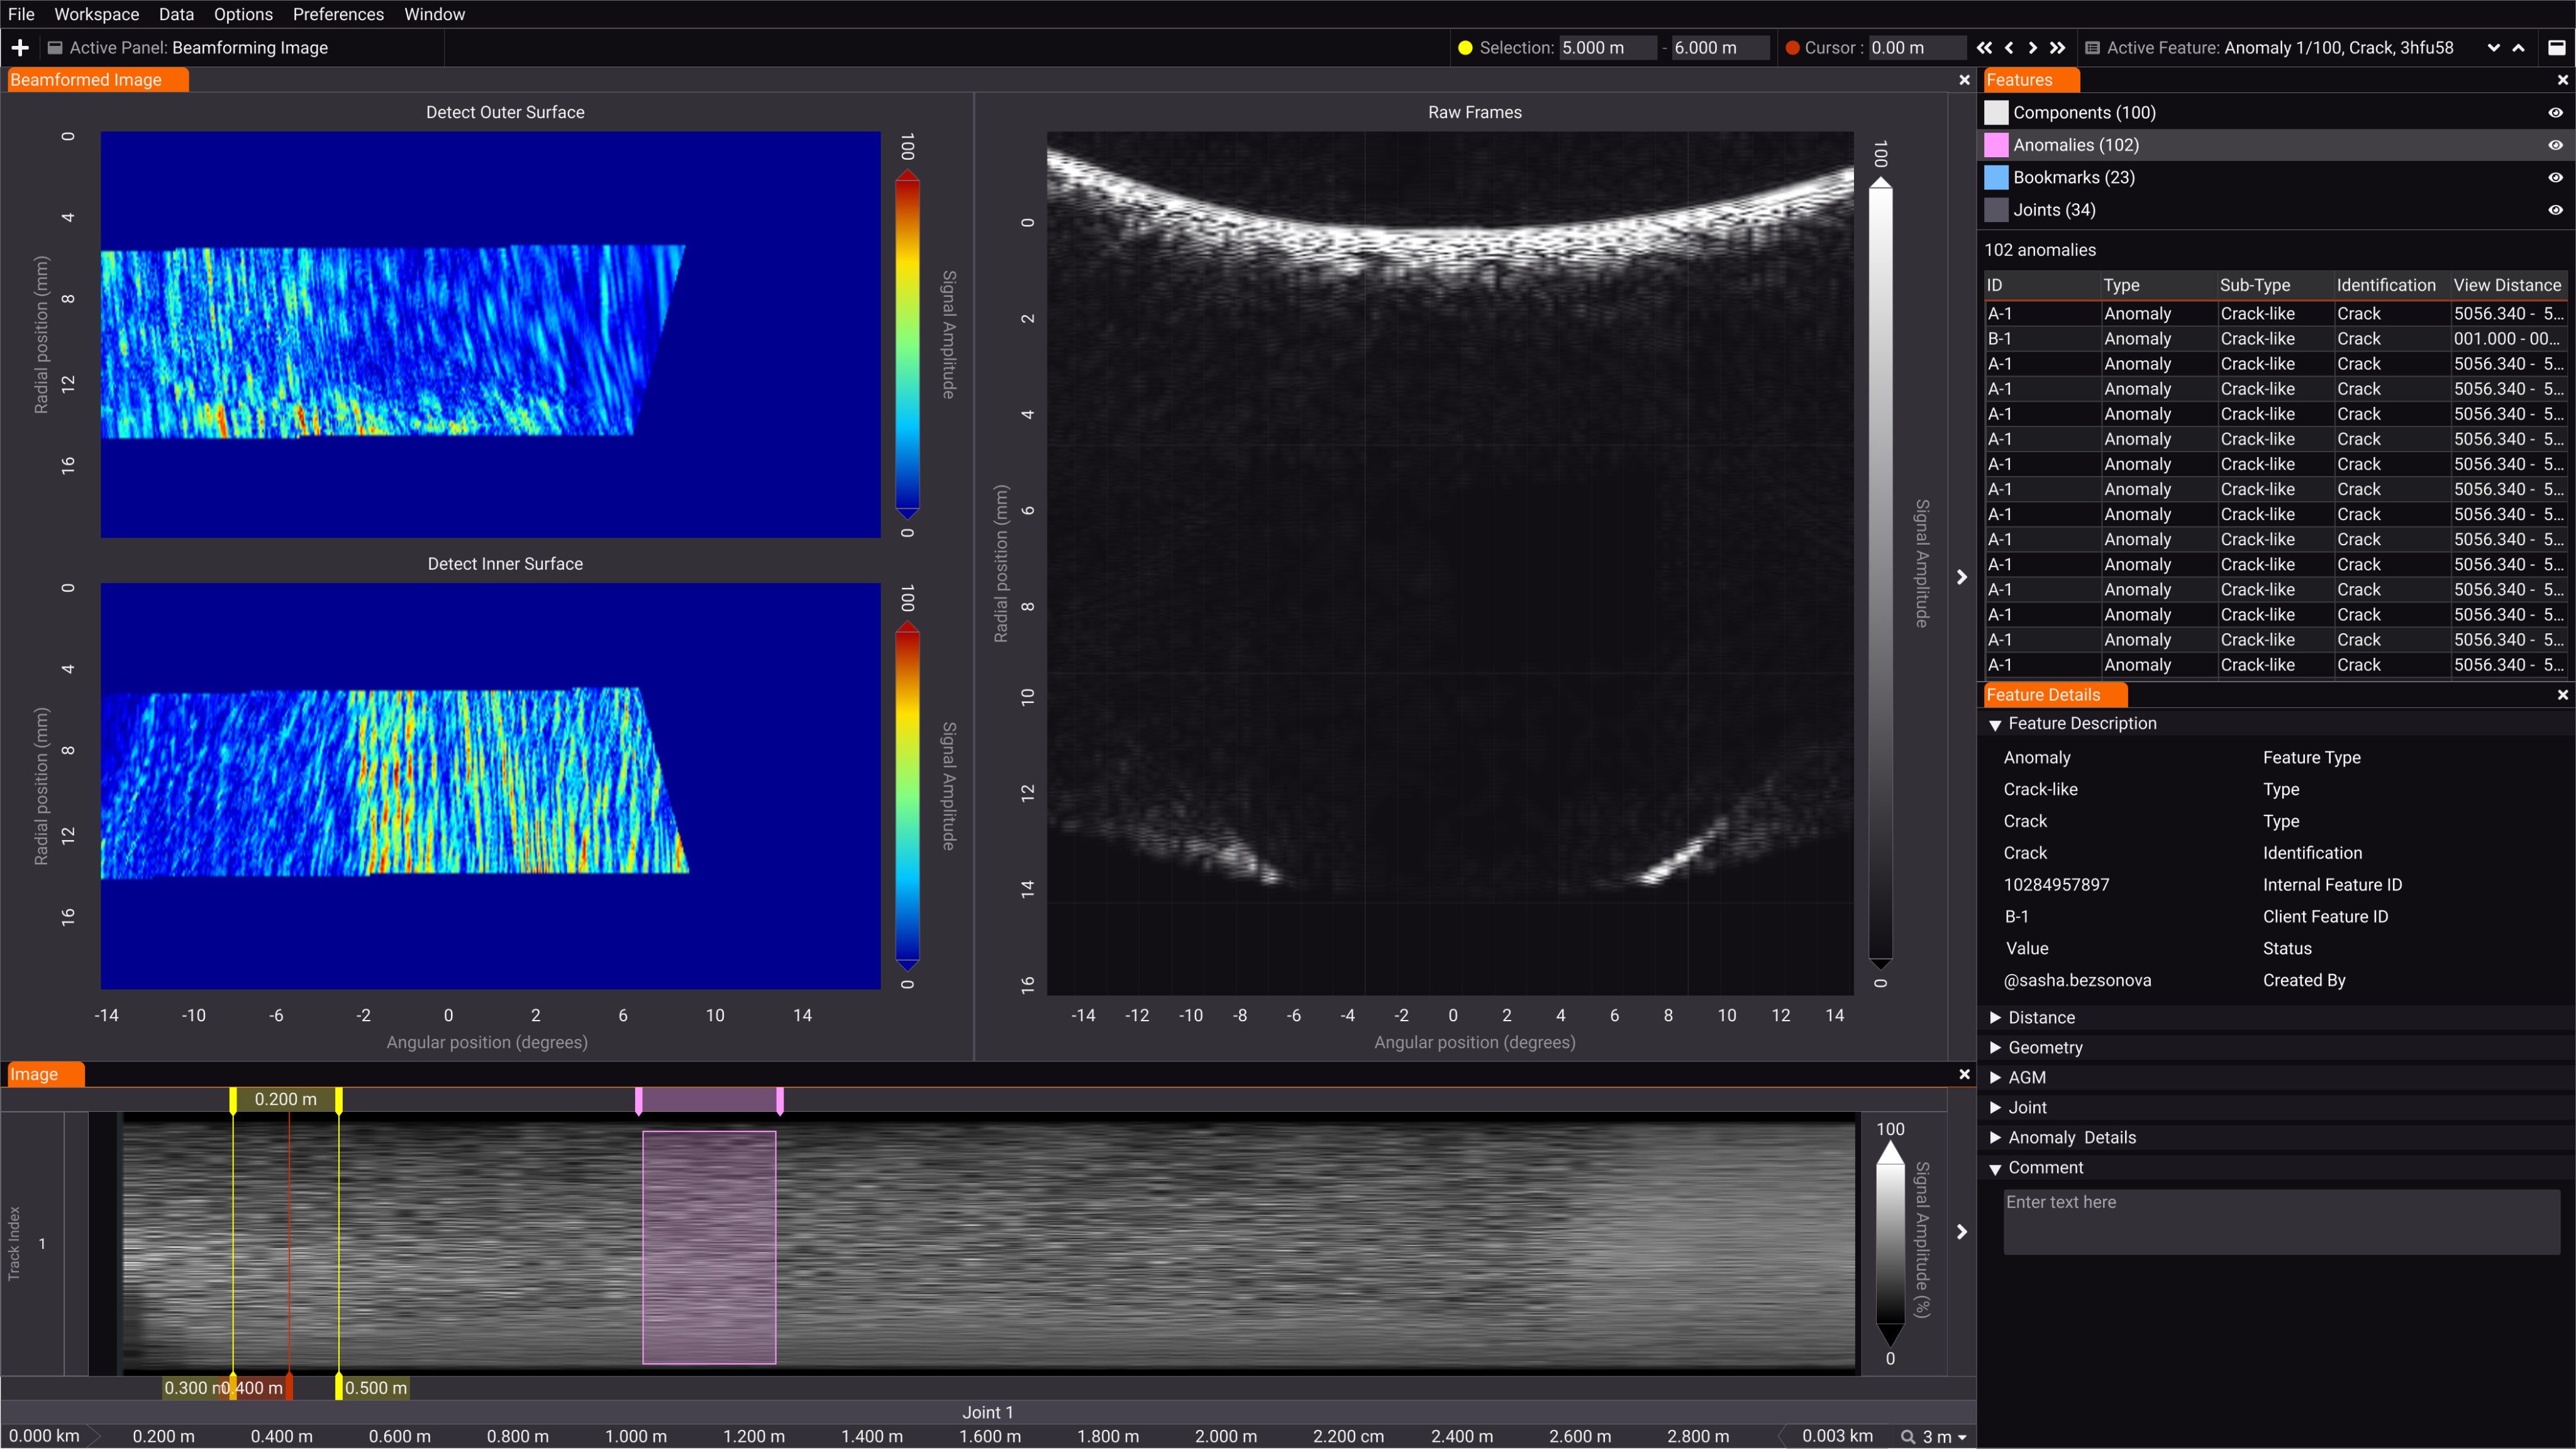Open the Preferences menu
The height and width of the screenshot is (1452, 2576).
pos(338,14)
